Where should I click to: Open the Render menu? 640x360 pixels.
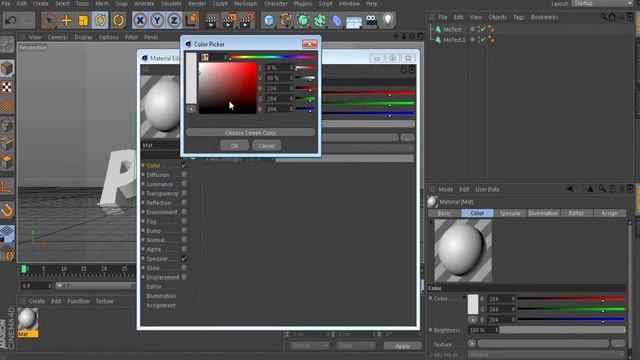click(x=197, y=4)
